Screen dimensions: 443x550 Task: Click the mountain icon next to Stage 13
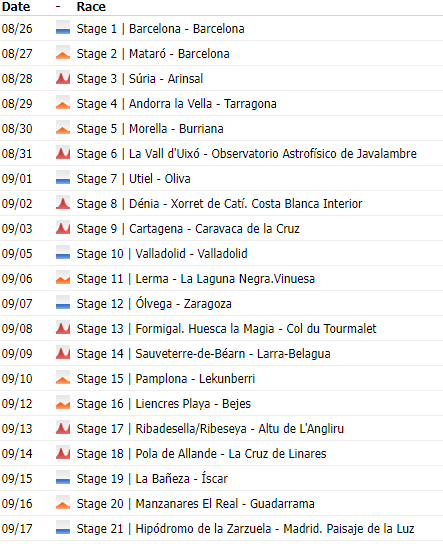[x=63, y=328]
